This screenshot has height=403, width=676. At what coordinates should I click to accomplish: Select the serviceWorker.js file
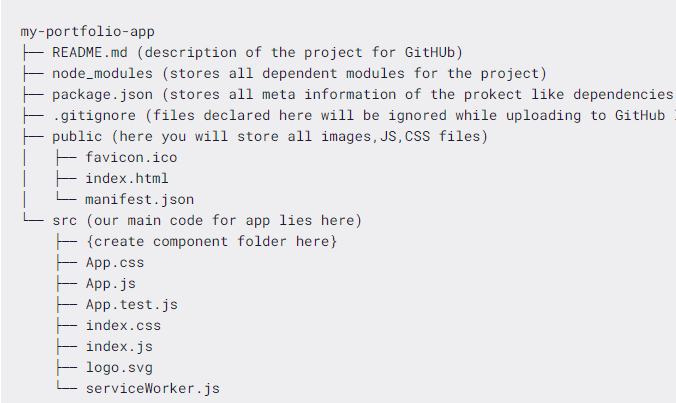point(153,388)
